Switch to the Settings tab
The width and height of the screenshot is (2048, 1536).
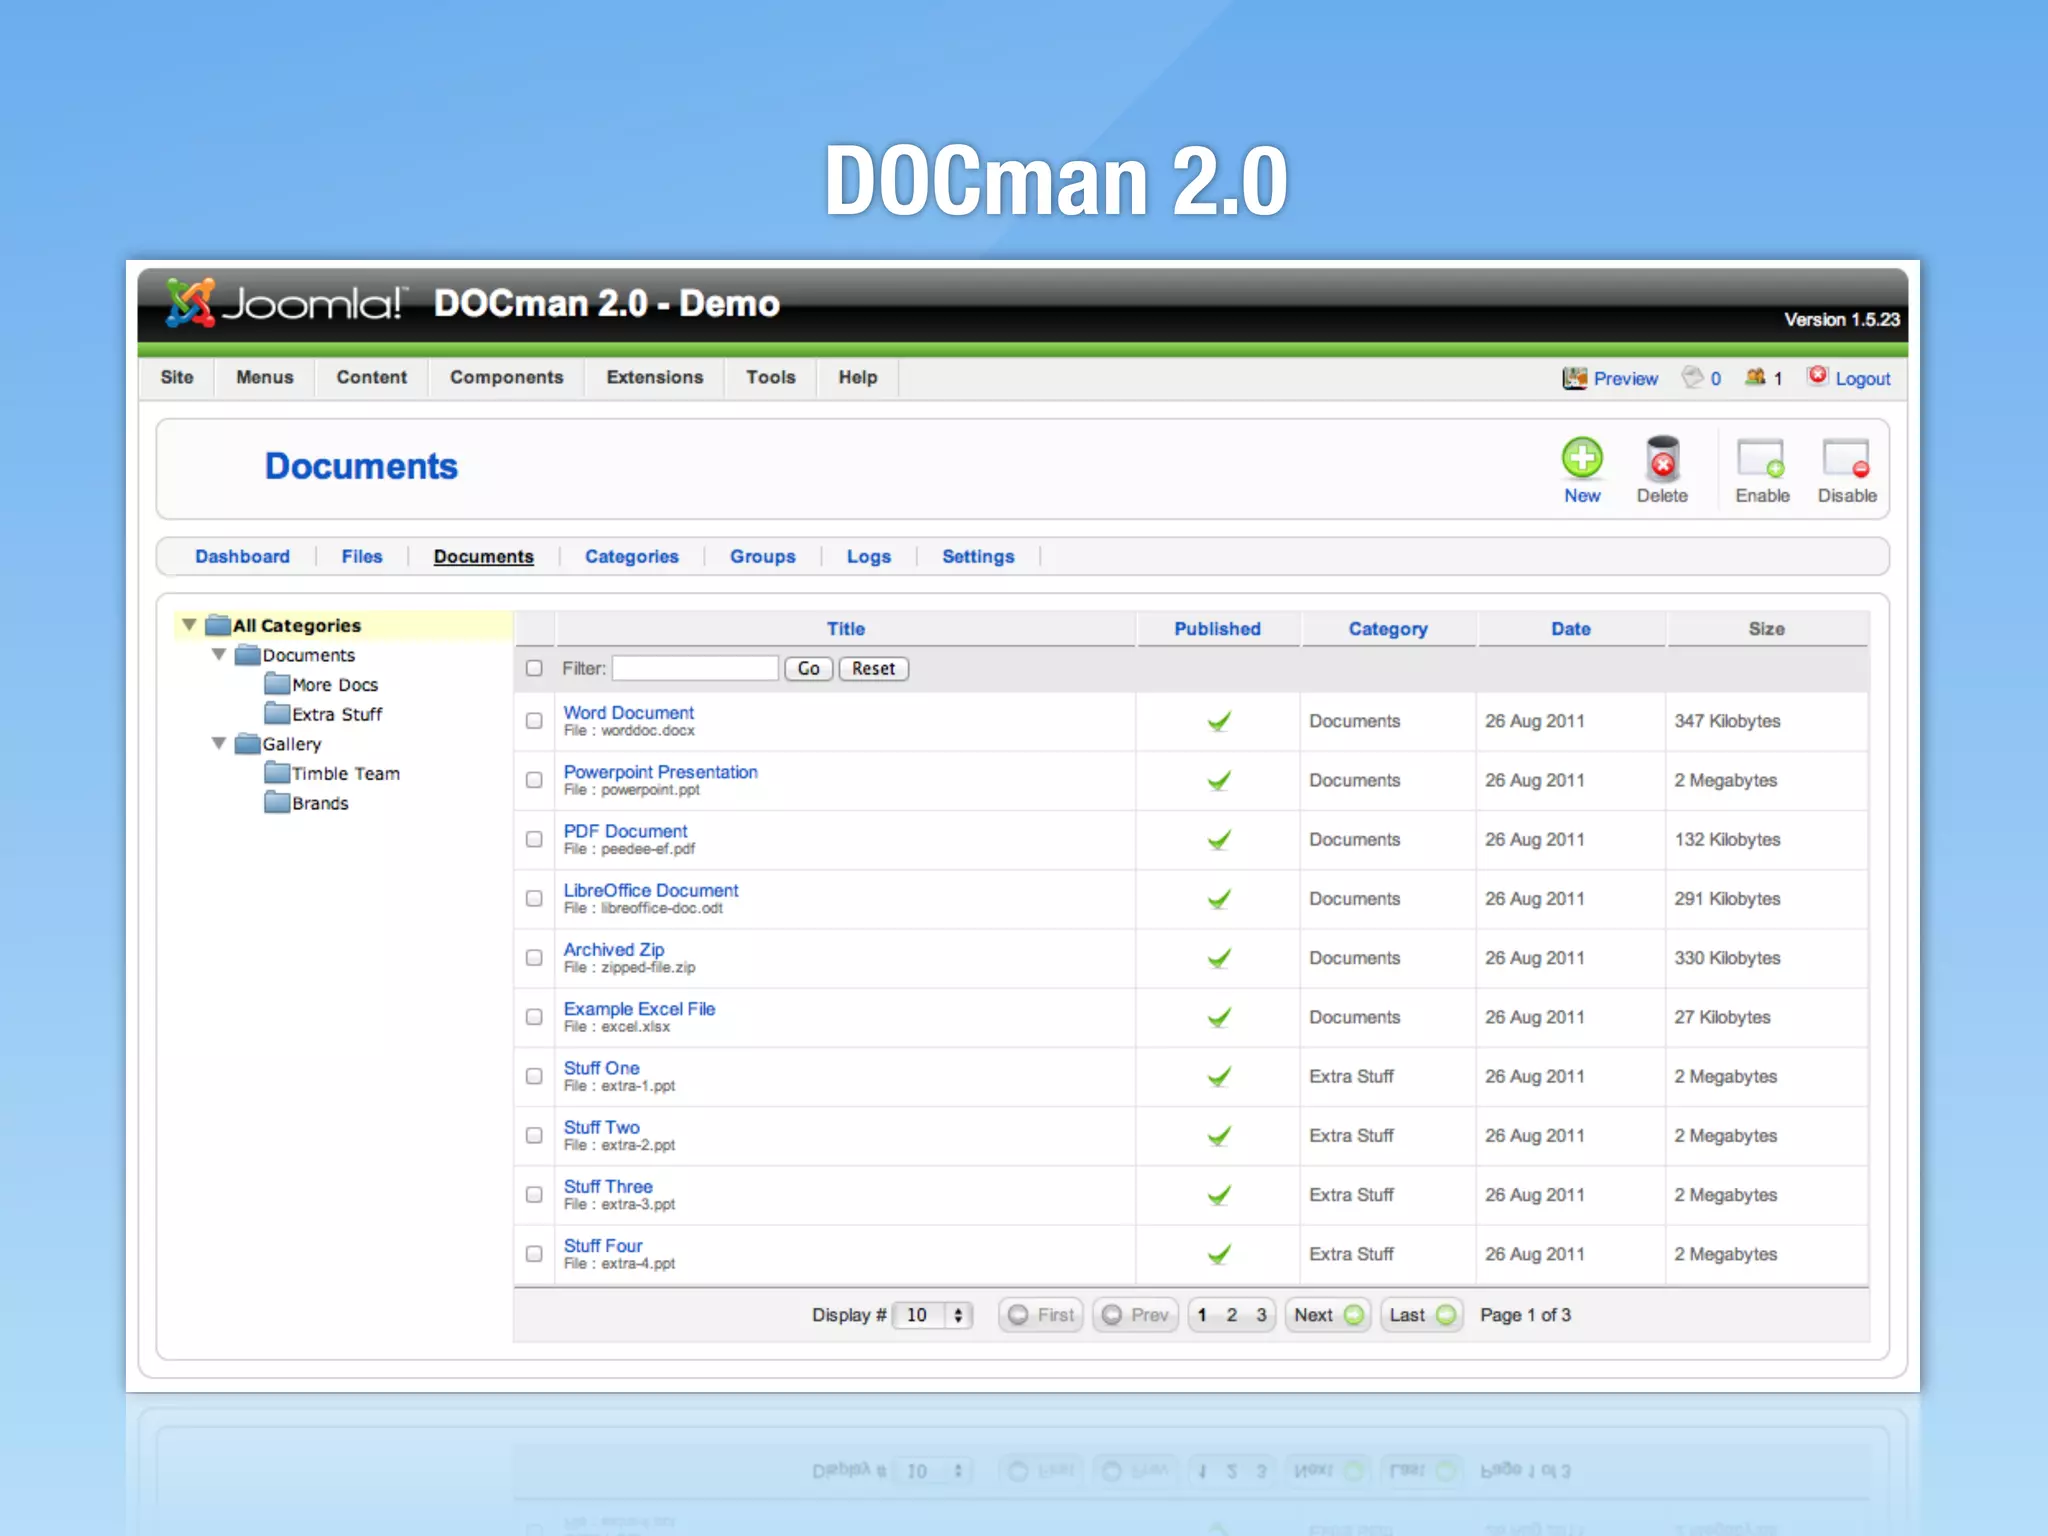(977, 556)
